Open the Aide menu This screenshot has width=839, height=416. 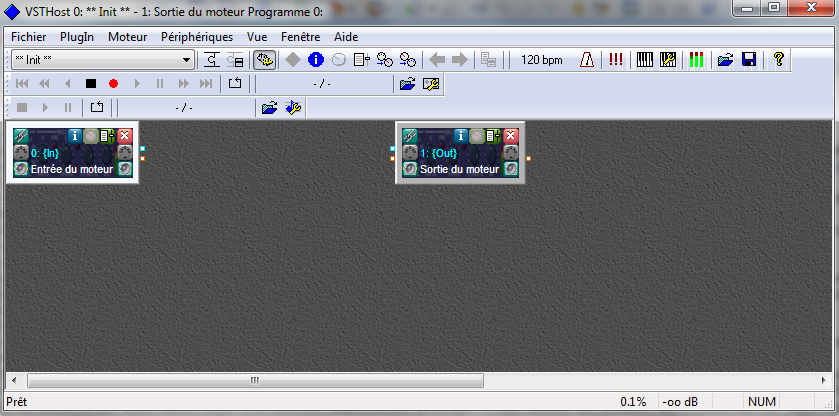tap(346, 37)
